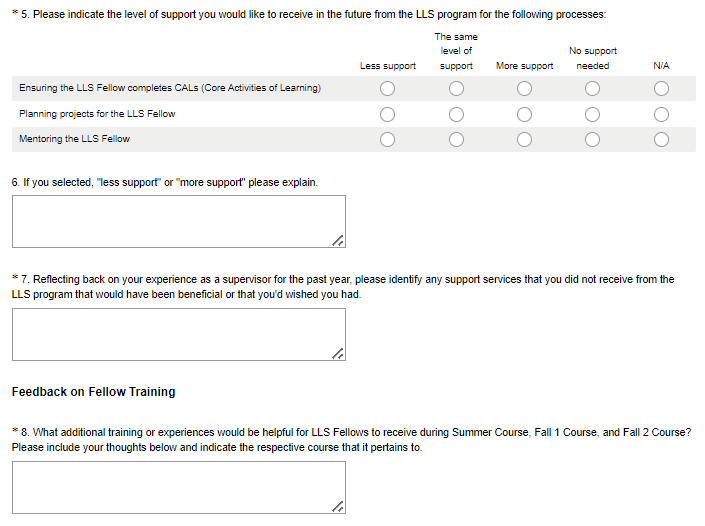This screenshot has width=705, height=526.
Task: Select Less support for Mentoring the Fellow
Action: coord(388,139)
